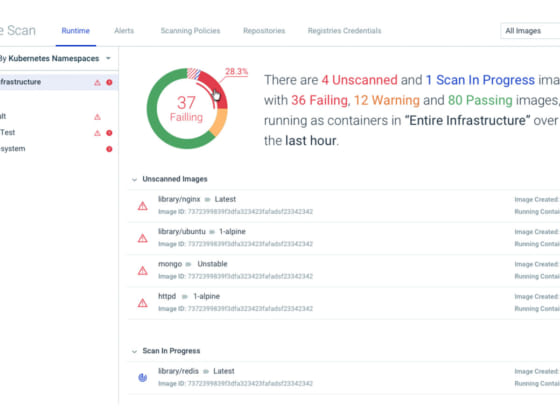This screenshot has height=420, width=560.
Task: Click warning triangle on Infrastructure row
Action: pyautogui.click(x=97, y=82)
